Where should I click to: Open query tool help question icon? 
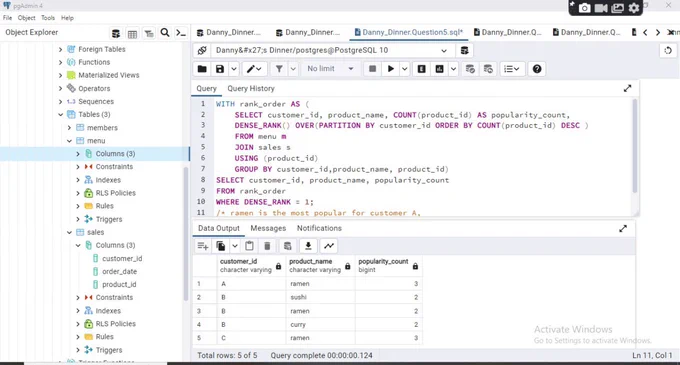(x=537, y=69)
